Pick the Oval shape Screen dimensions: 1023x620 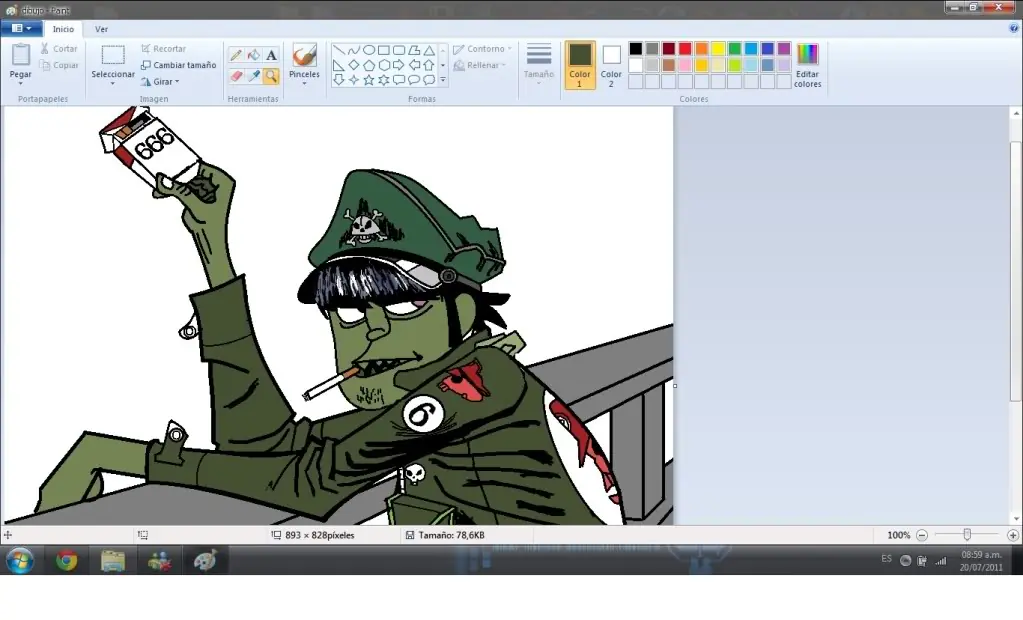[x=369, y=50]
